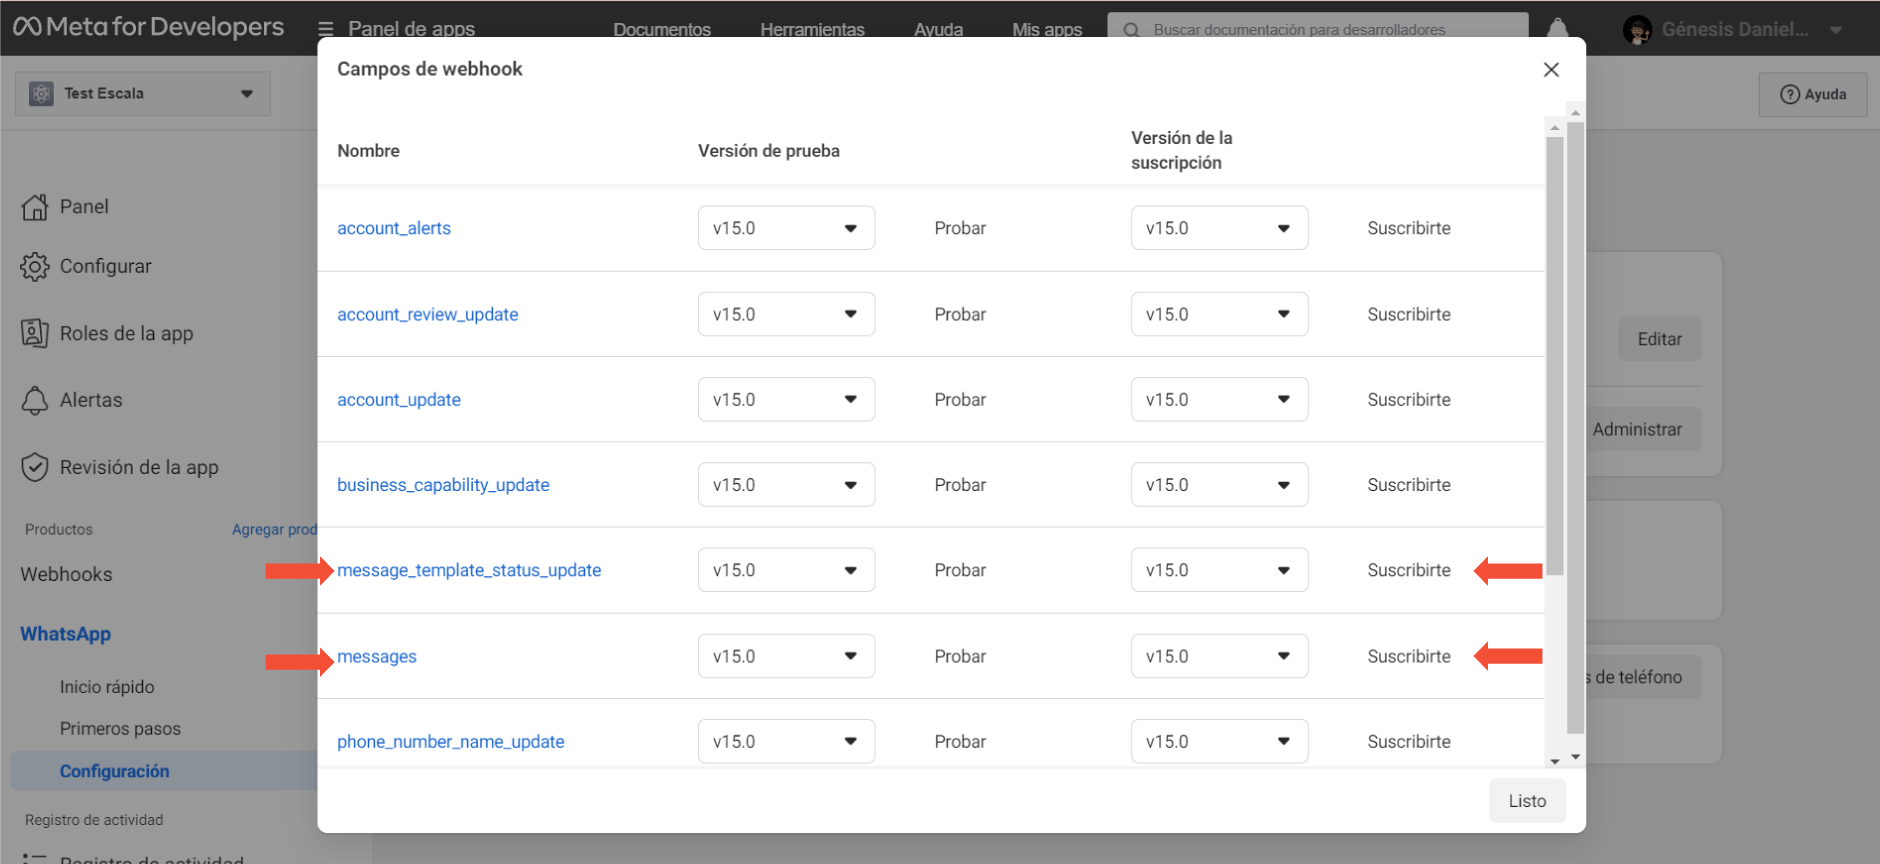Open the business_capability_update field link

coord(443,485)
